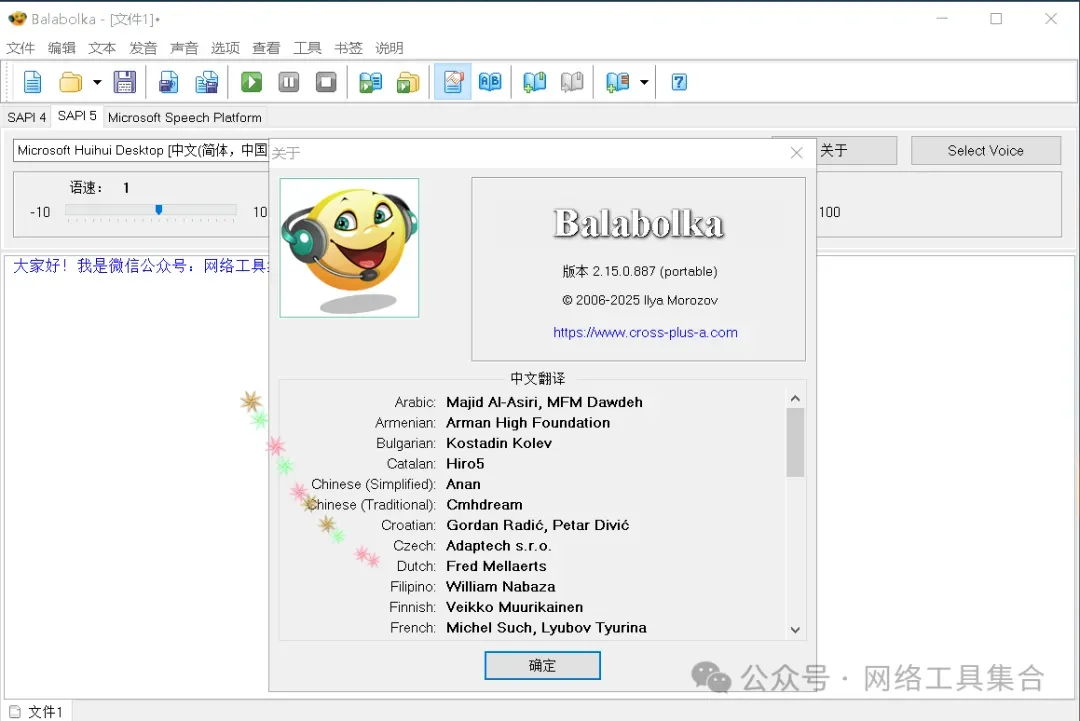Click the AB compare panel icon

pos(490,82)
